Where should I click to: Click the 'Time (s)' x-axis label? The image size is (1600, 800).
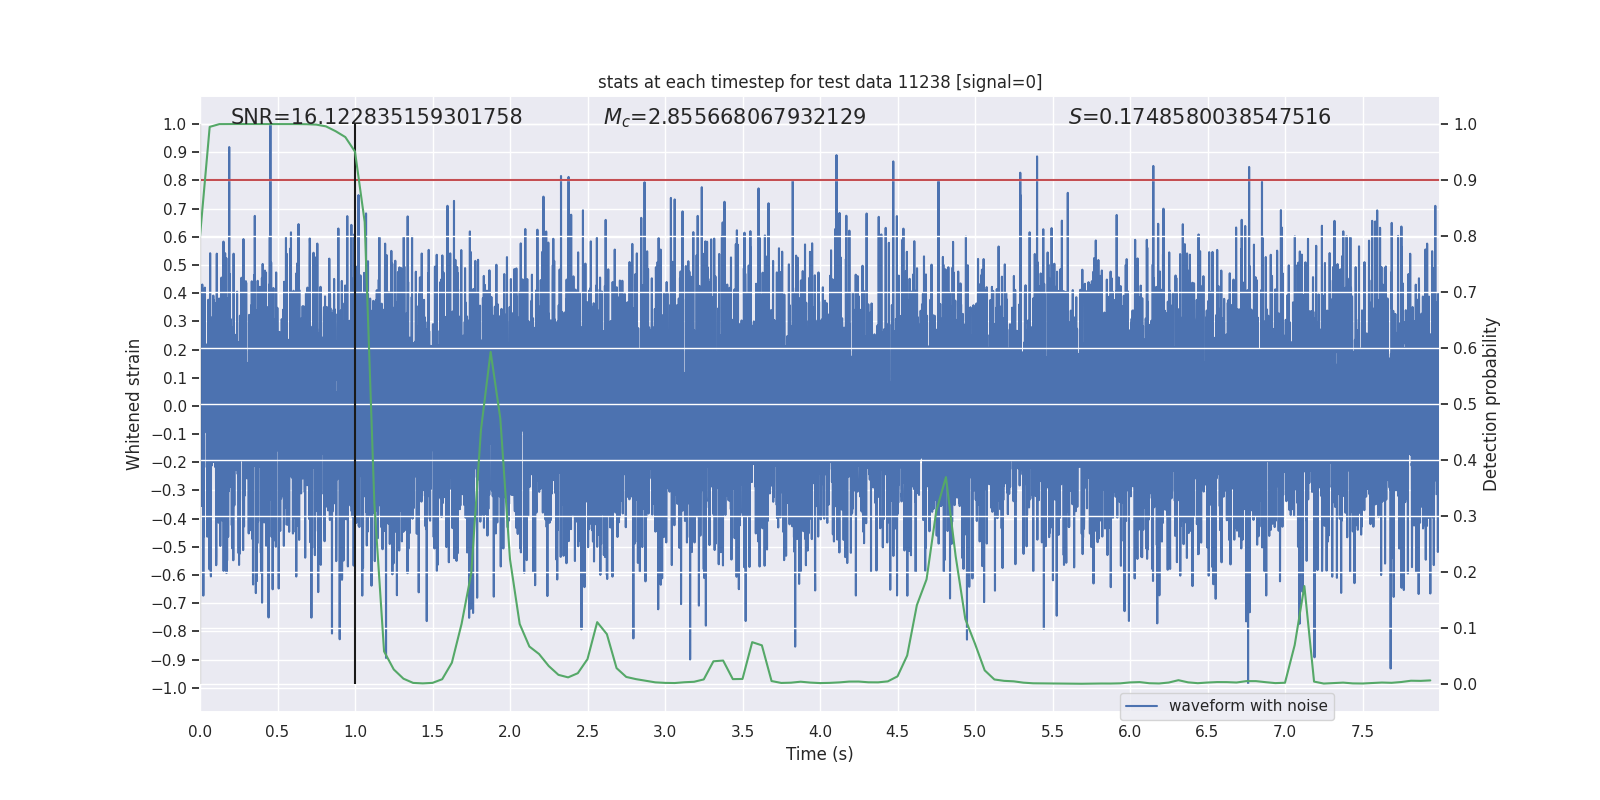820,754
